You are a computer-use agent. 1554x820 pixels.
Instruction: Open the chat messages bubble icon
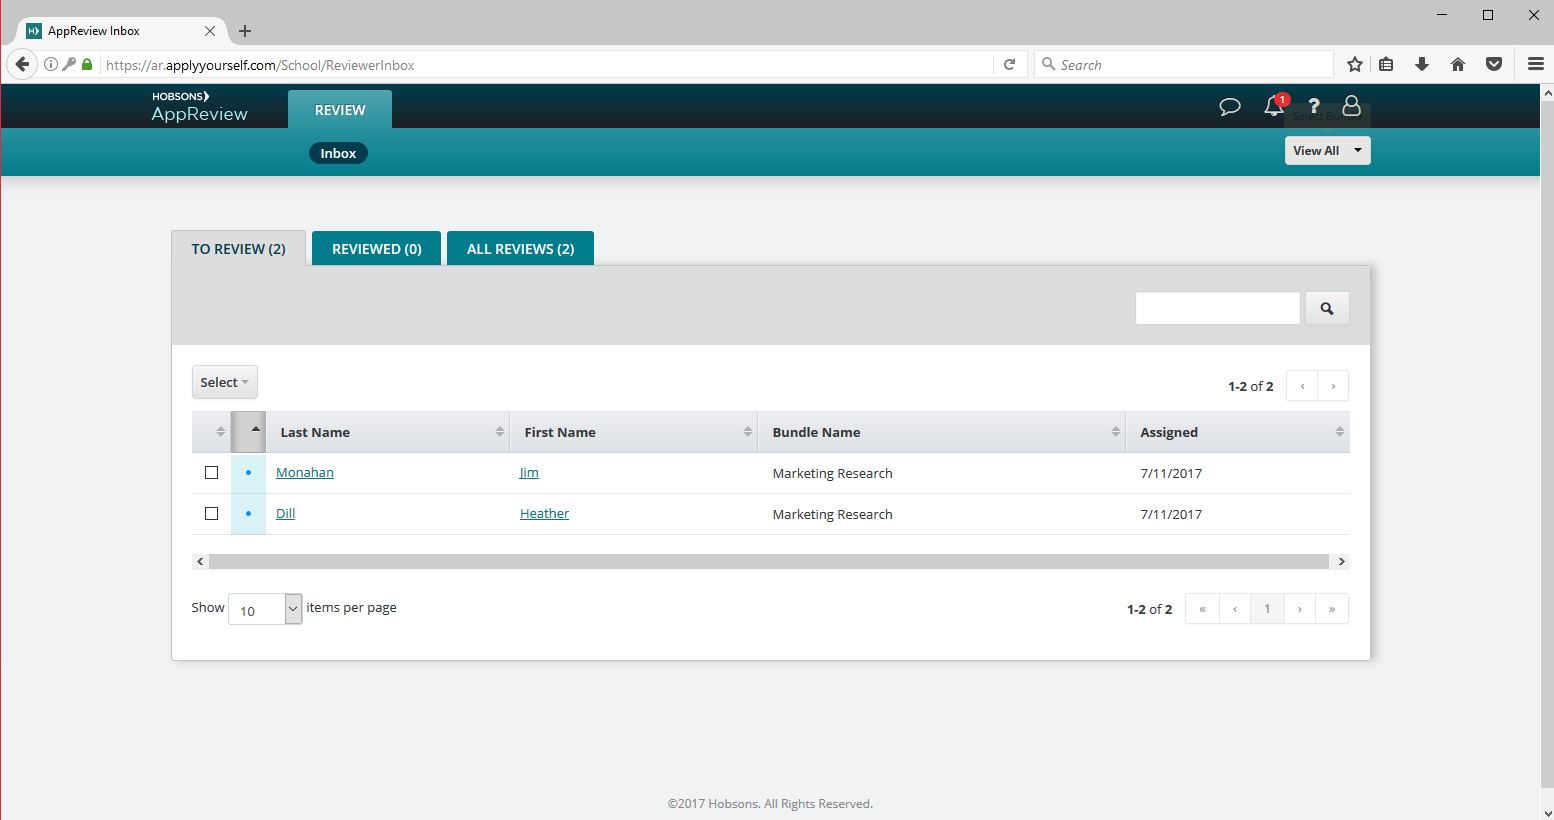click(x=1229, y=106)
